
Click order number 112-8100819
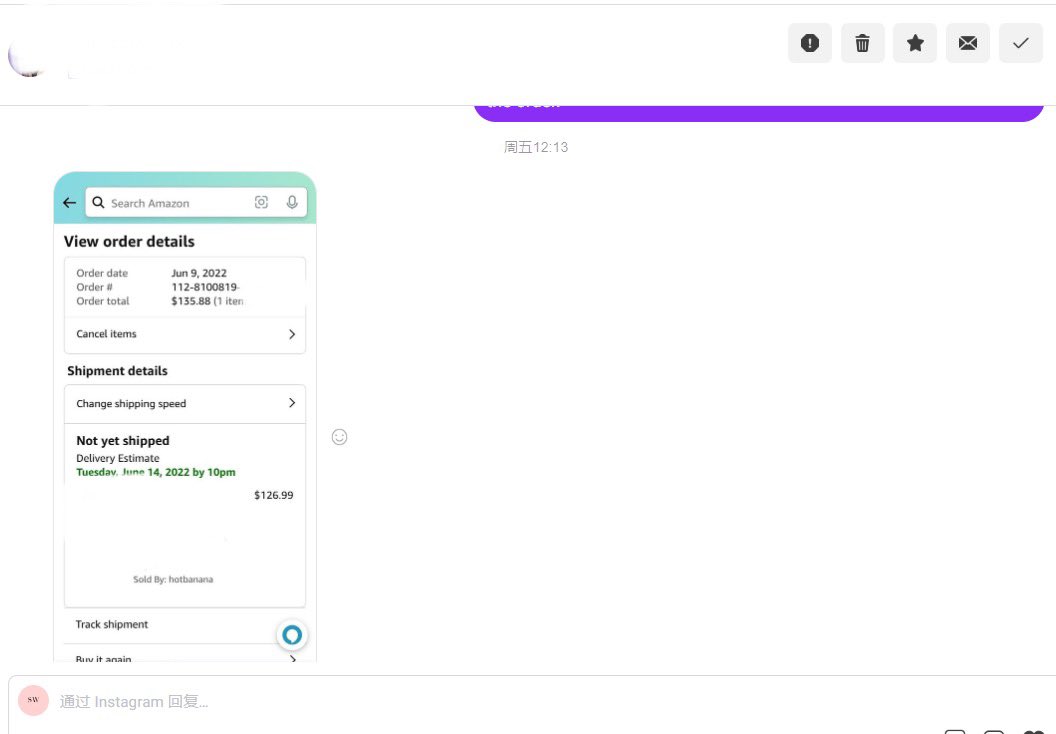[x=205, y=287]
